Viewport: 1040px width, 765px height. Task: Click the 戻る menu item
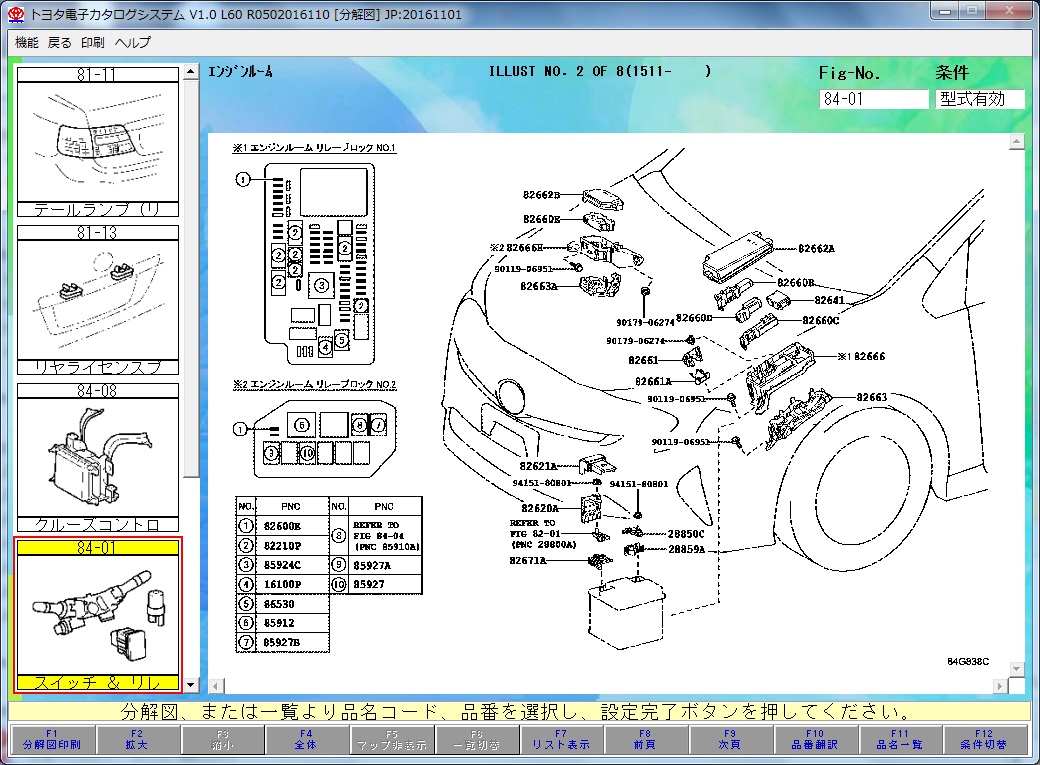point(60,42)
